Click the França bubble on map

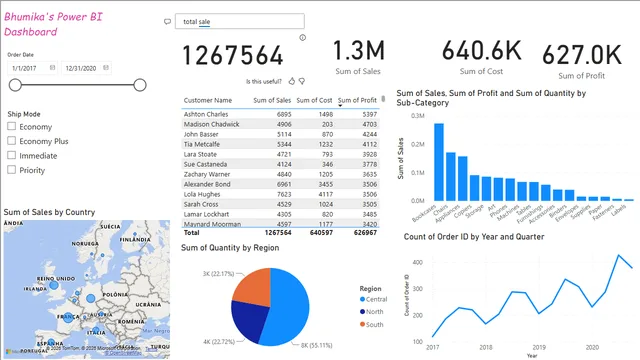pos(68,317)
